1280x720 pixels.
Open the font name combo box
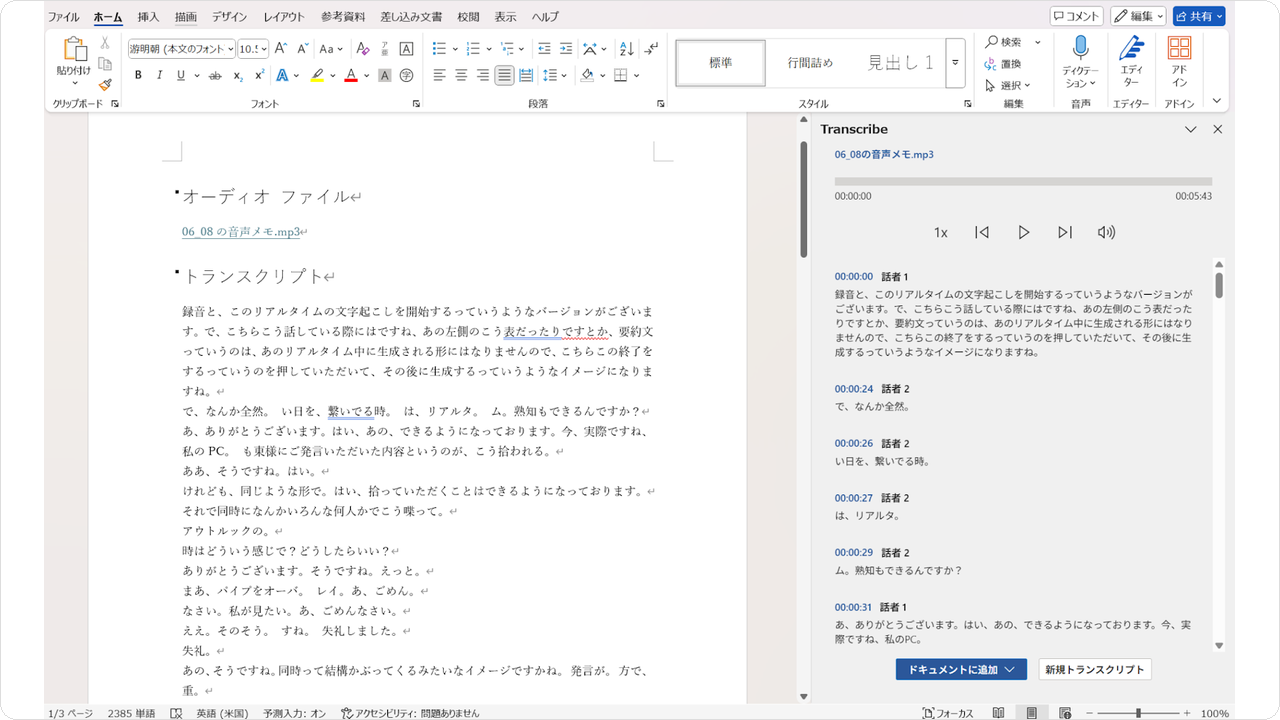pos(181,48)
